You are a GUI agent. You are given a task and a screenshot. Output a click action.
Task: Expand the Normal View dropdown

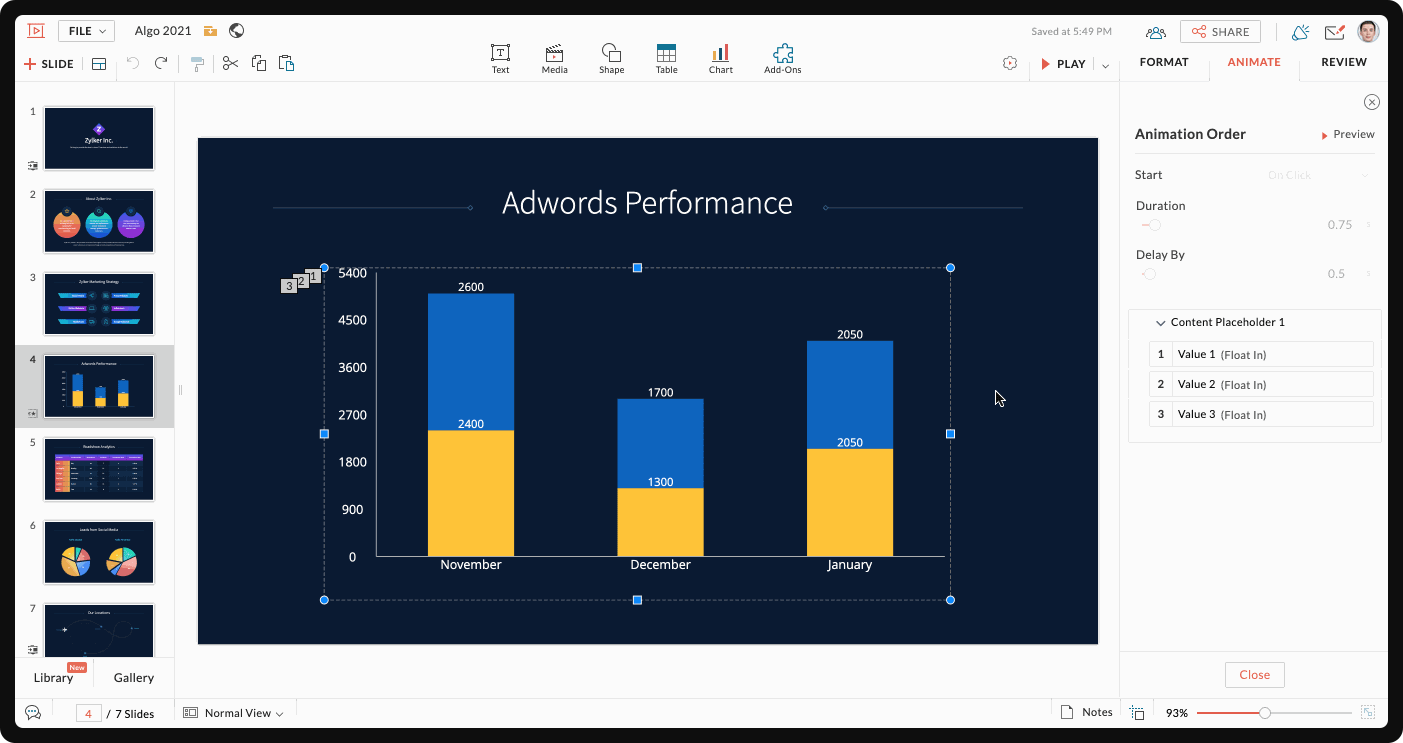pyautogui.click(x=233, y=713)
